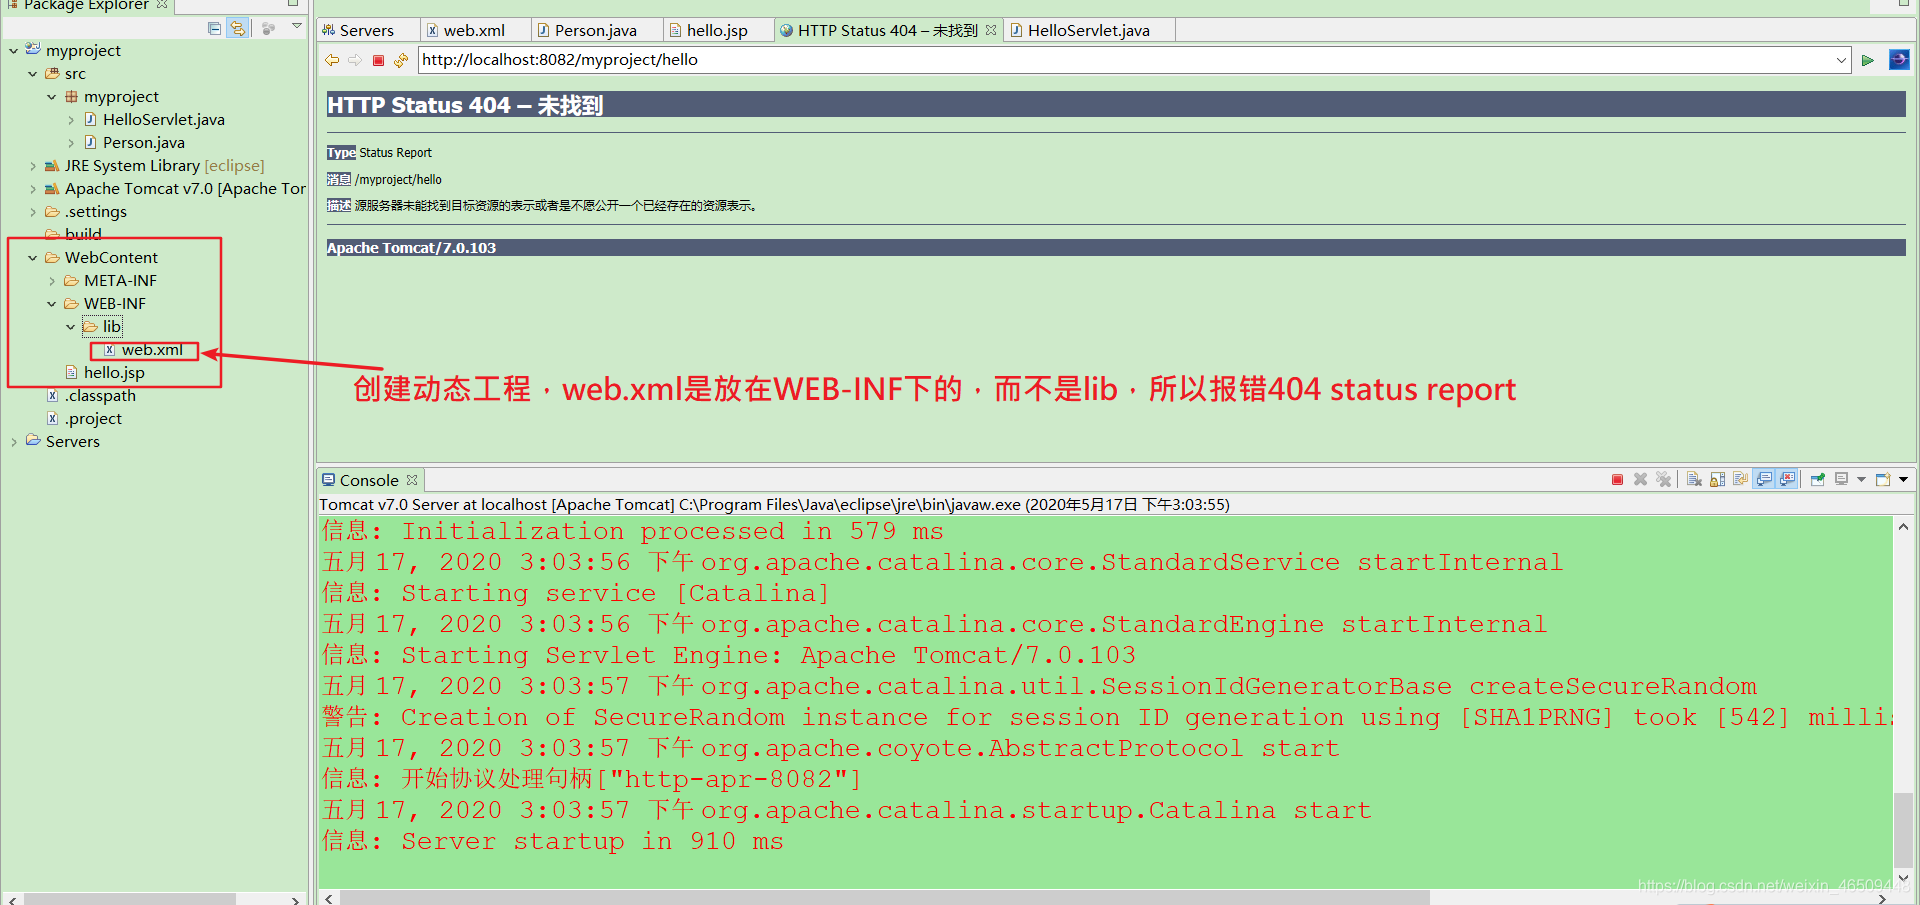The width and height of the screenshot is (1920, 905).
Task: Click Open Console icon
Action: pyautogui.click(x=1883, y=480)
